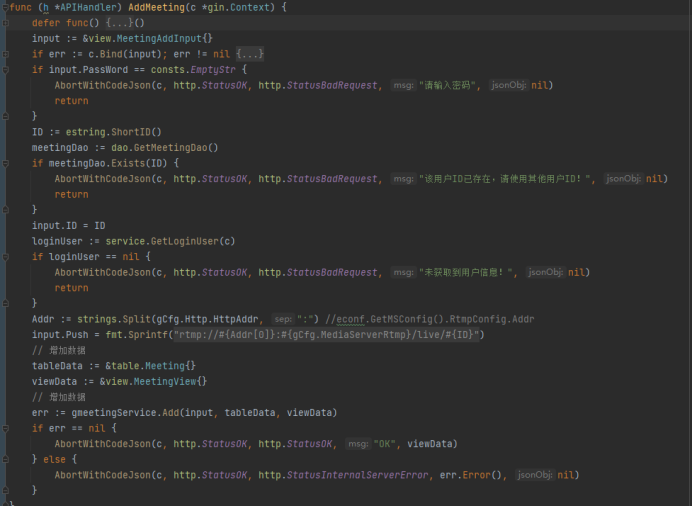Click estring.ShortID() call

pyautogui.click(x=113, y=132)
